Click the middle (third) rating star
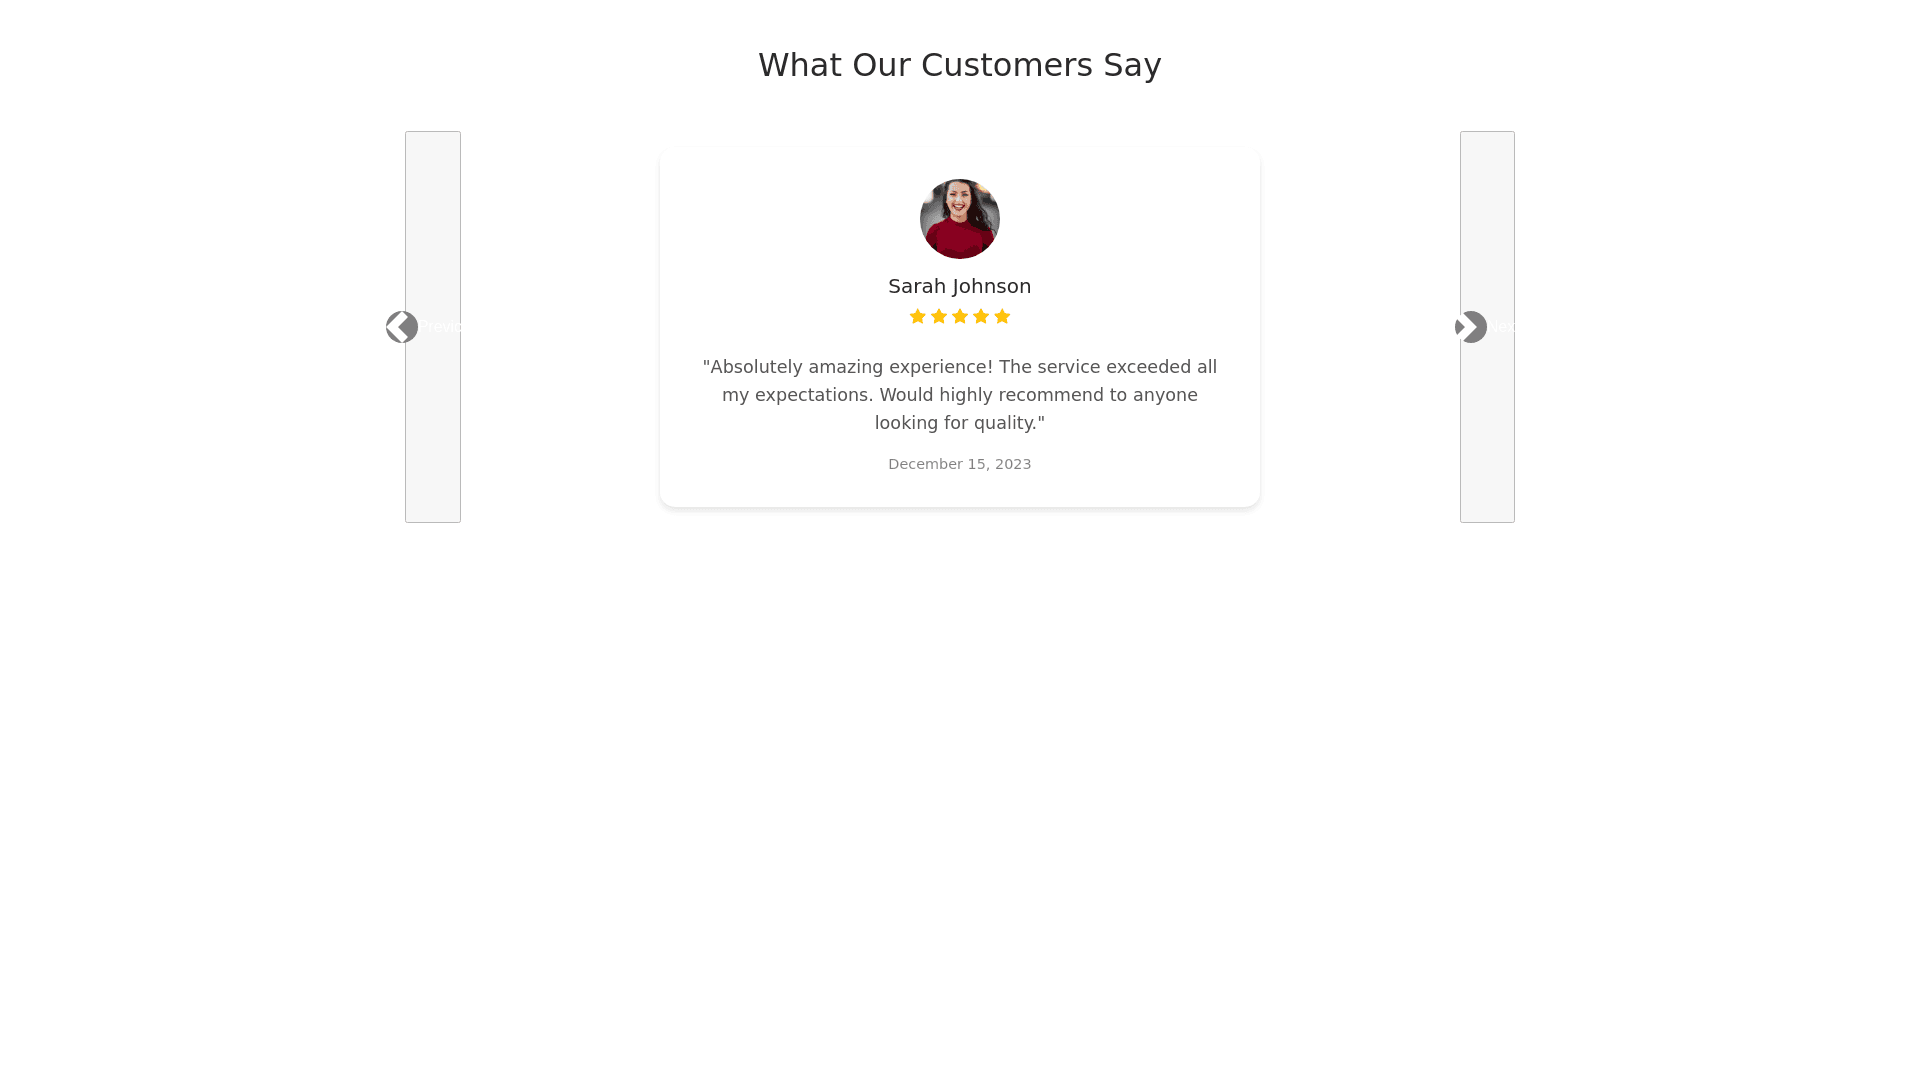The height and width of the screenshot is (1080, 1920). click(960, 317)
